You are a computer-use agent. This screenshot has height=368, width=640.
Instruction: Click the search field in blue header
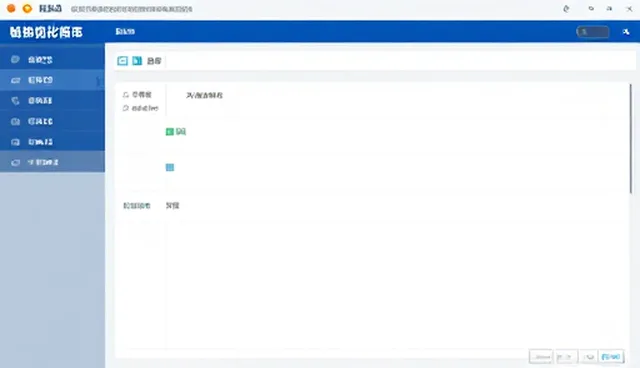click(593, 32)
